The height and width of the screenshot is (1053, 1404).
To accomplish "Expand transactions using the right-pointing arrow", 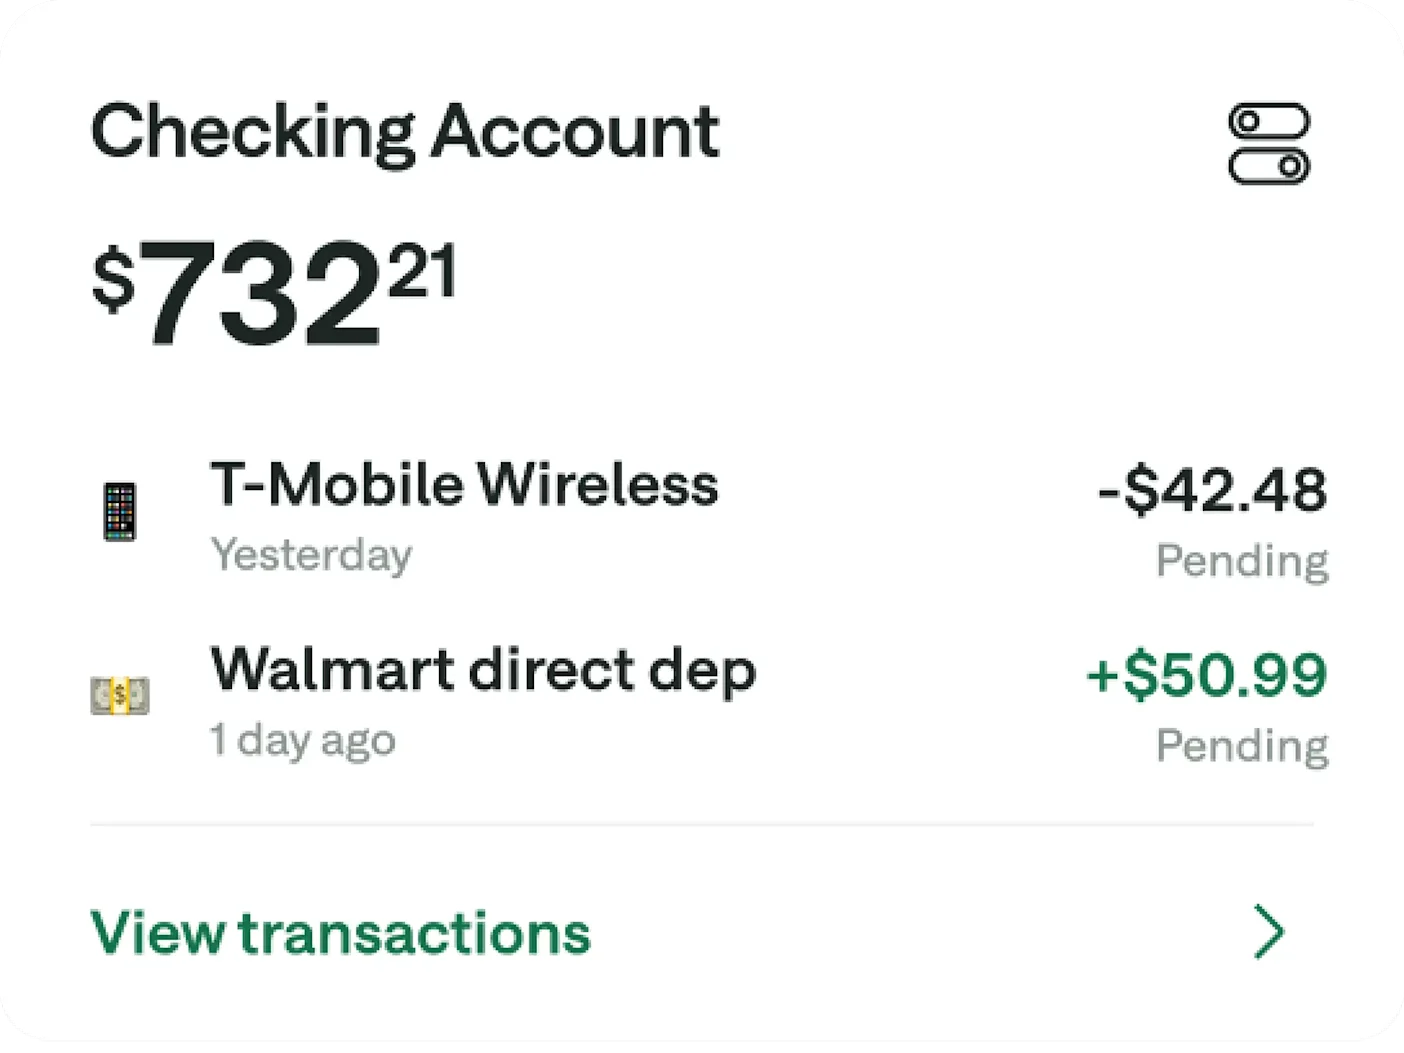I will coord(1270,931).
